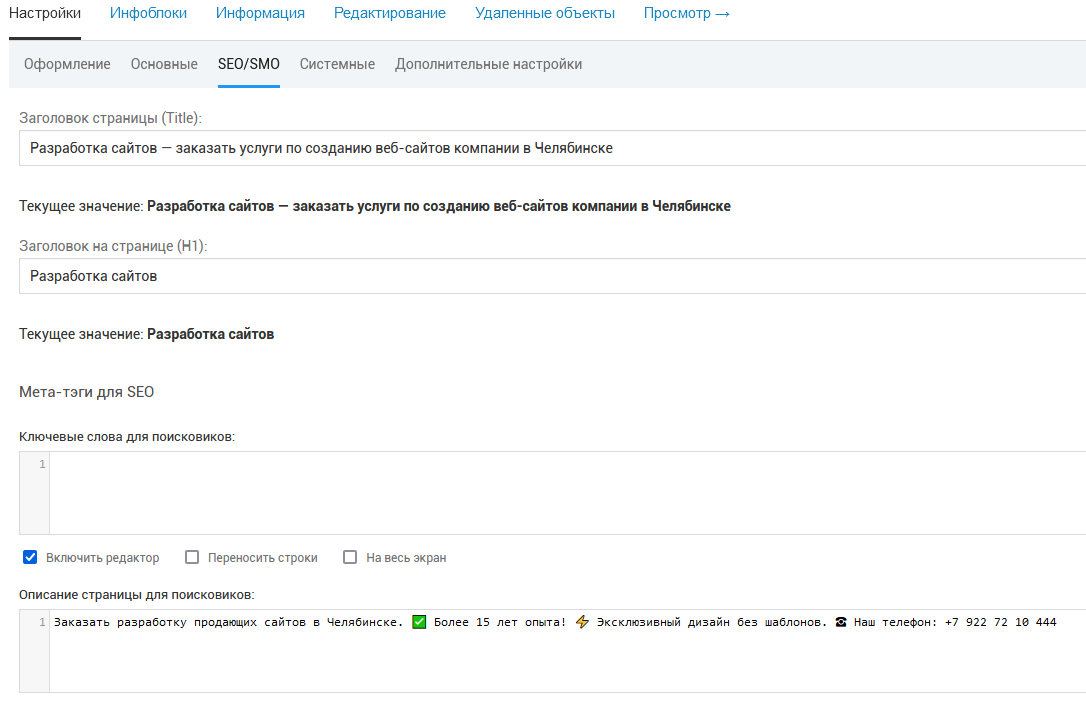Viewport: 1086px width, 701px height.
Task: Disable the Включить редактор checkbox
Action: (30, 558)
